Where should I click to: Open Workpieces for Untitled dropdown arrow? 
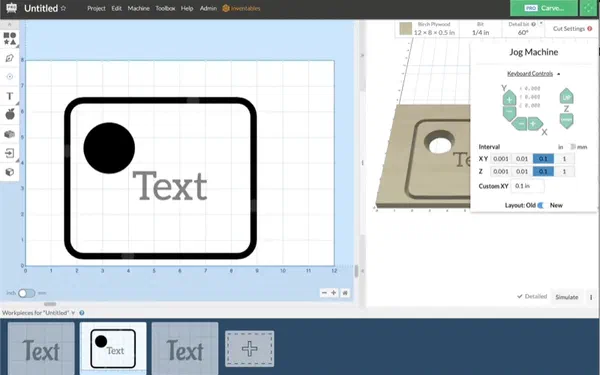(x=73, y=313)
